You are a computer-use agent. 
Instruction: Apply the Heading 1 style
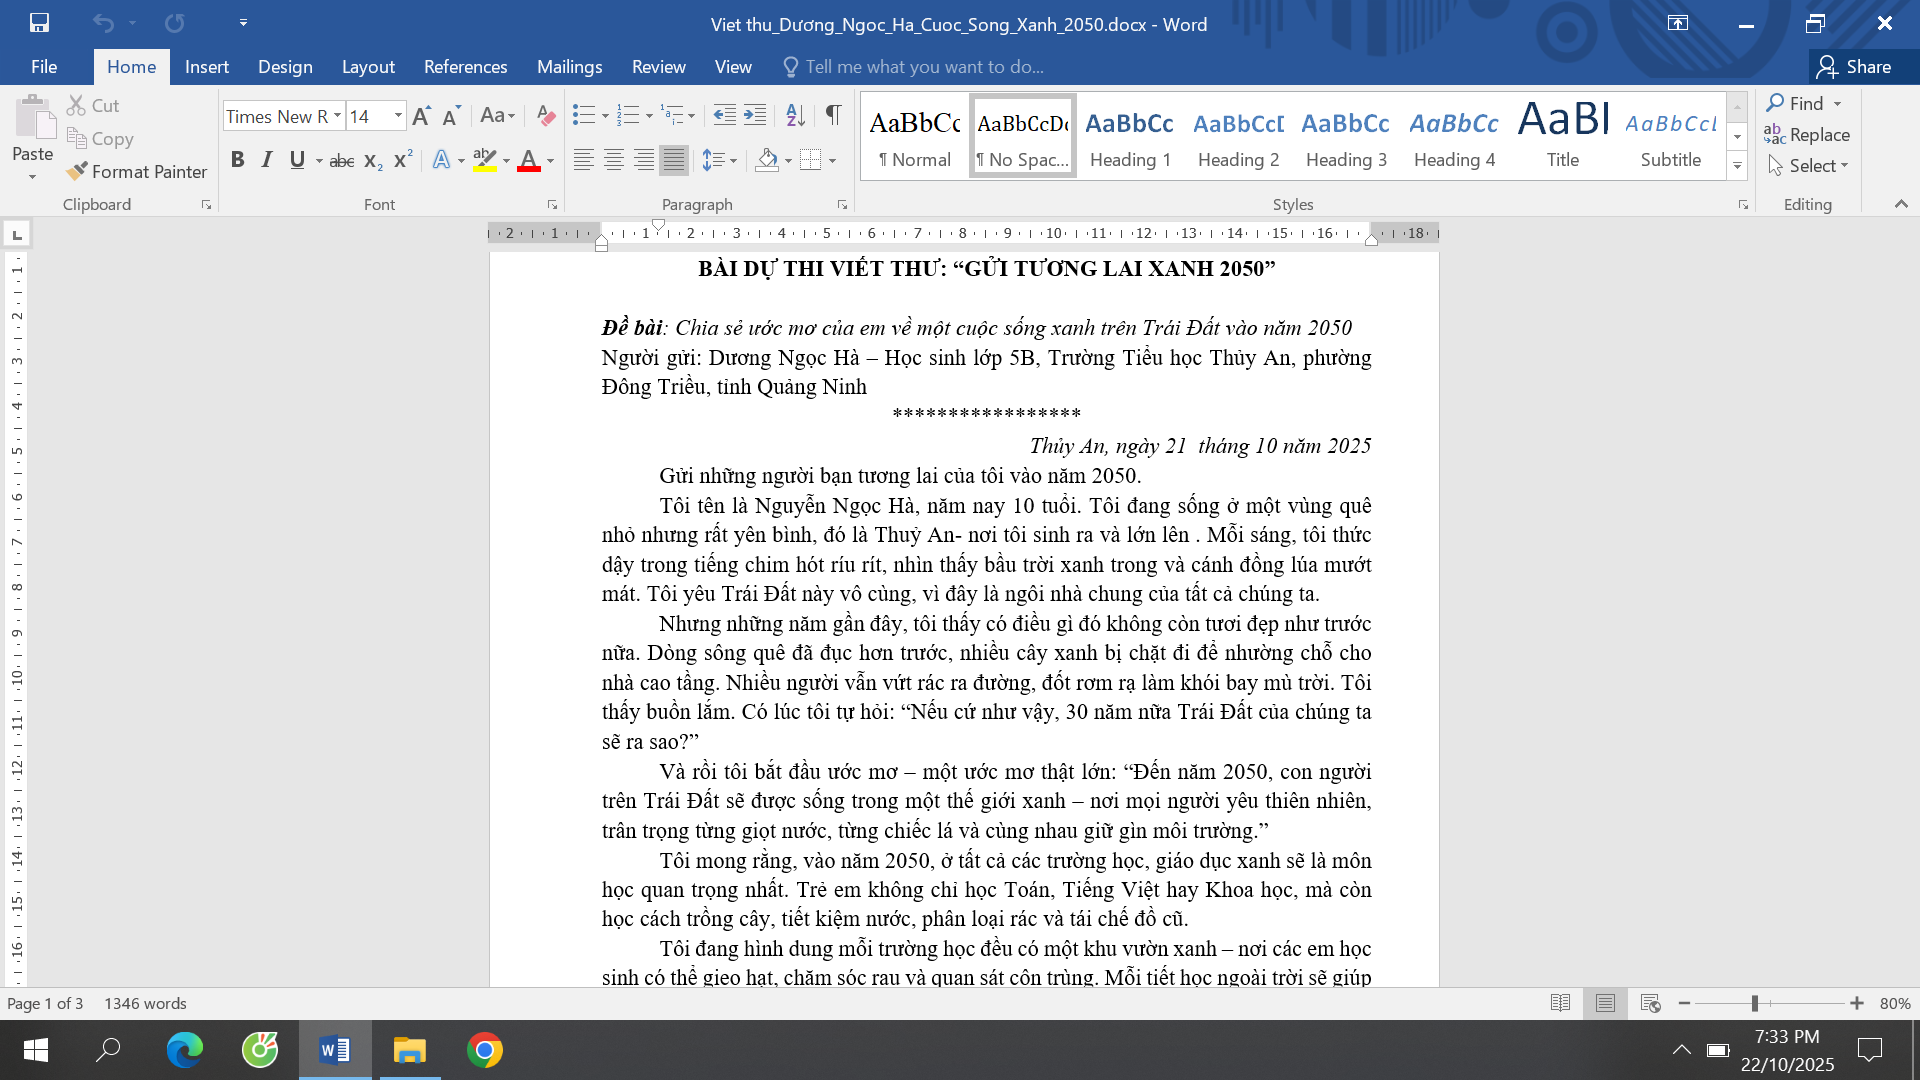1130,137
